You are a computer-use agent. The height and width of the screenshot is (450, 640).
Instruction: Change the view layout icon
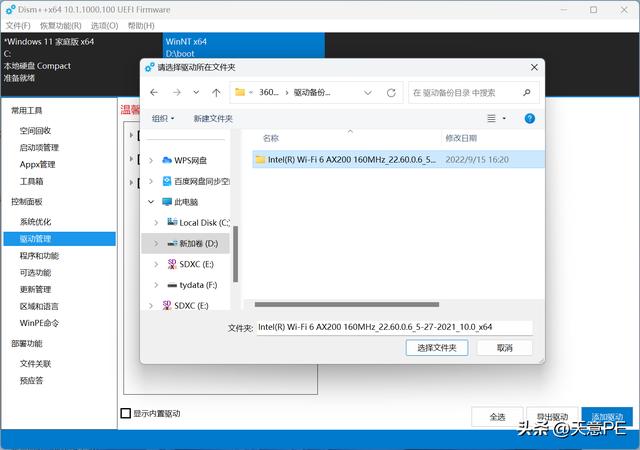point(491,118)
